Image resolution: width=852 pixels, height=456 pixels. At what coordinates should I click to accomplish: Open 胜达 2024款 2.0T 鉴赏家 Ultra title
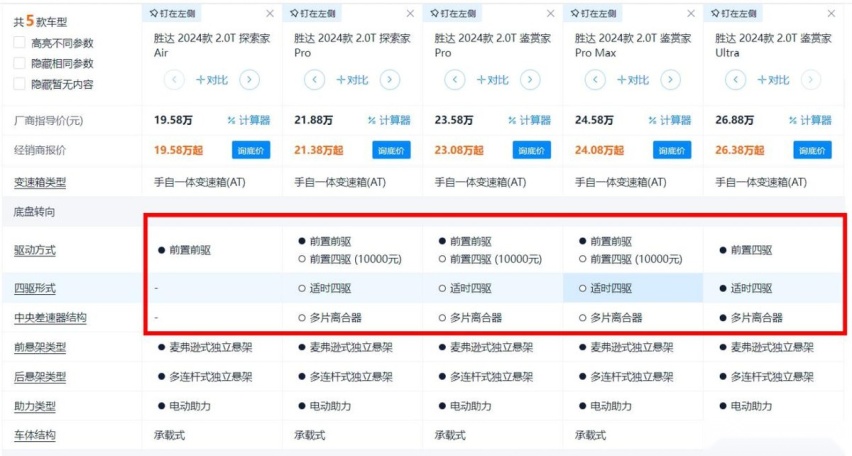click(773, 45)
